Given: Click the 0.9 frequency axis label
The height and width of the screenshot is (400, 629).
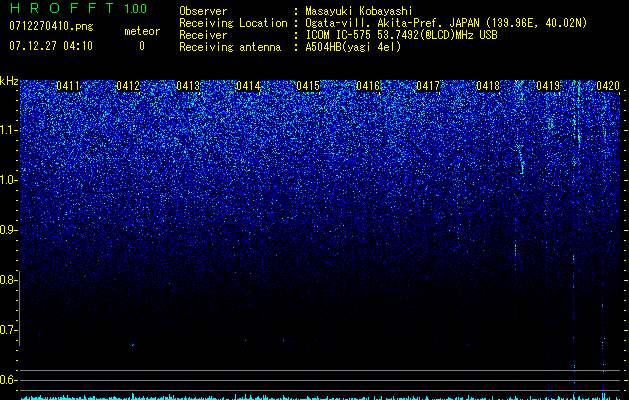Looking at the screenshot, I should point(9,230).
